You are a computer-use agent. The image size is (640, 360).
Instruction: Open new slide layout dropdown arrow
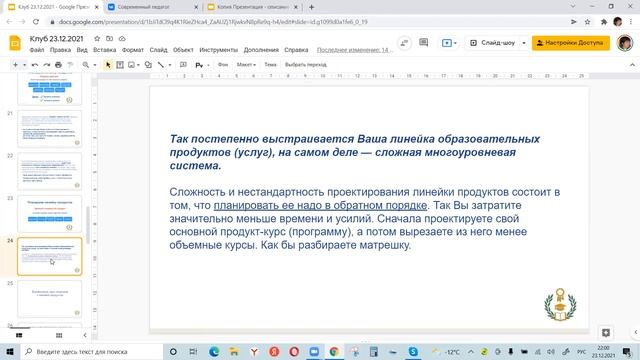tap(24, 65)
